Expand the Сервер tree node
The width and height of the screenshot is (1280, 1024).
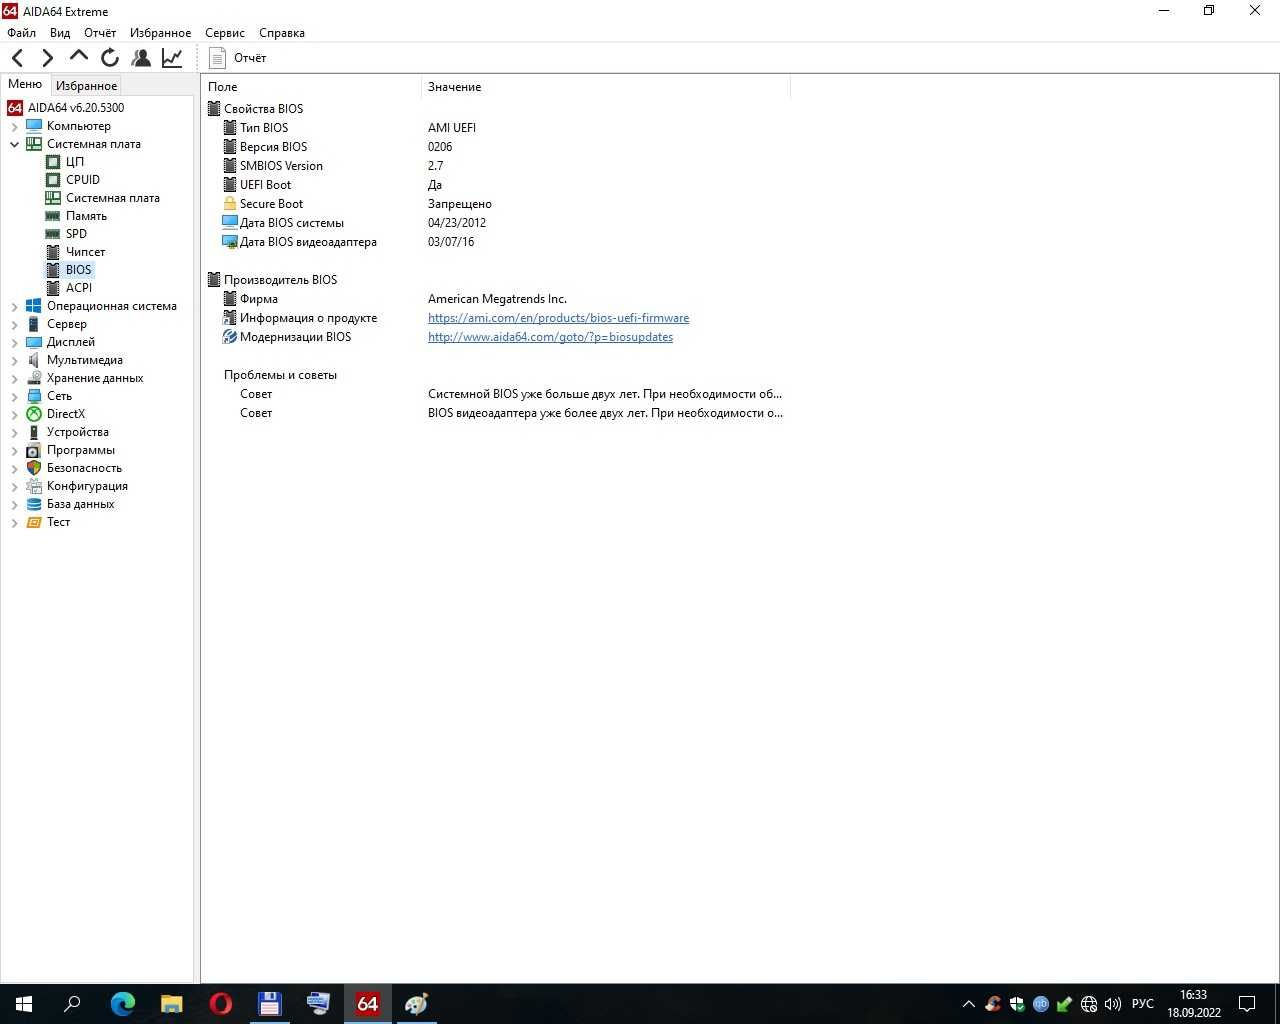point(15,324)
